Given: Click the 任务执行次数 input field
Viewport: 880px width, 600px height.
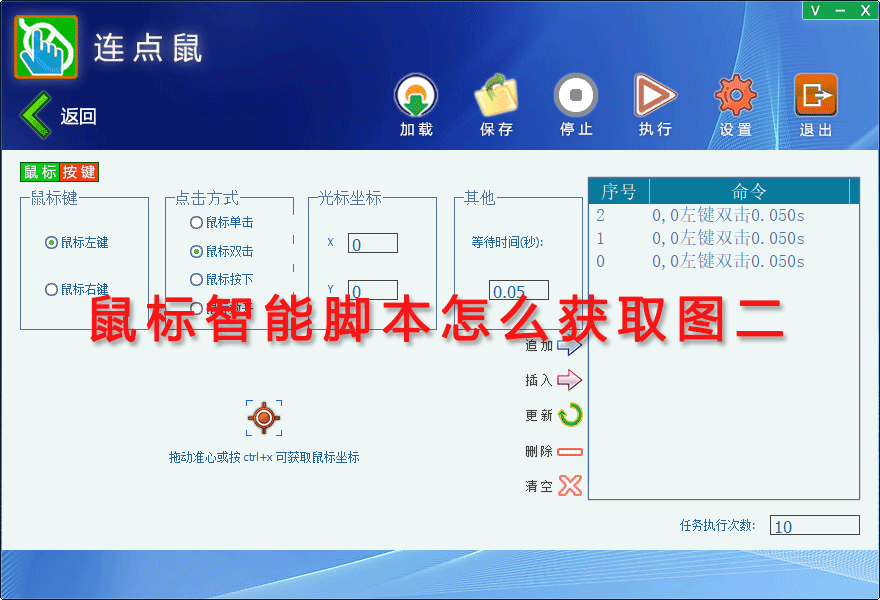Looking at the screenshot, I should coord(814,525).
